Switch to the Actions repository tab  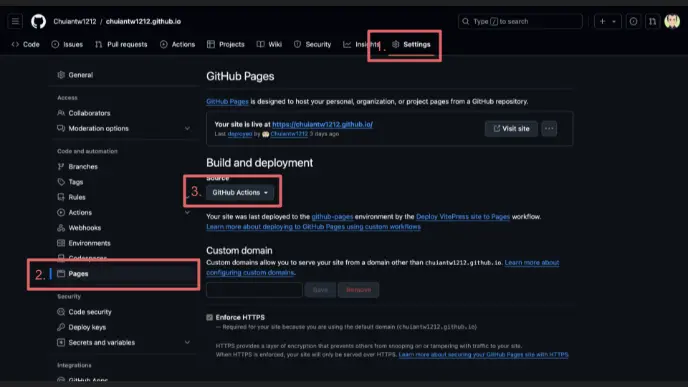[x=177, y=44]
